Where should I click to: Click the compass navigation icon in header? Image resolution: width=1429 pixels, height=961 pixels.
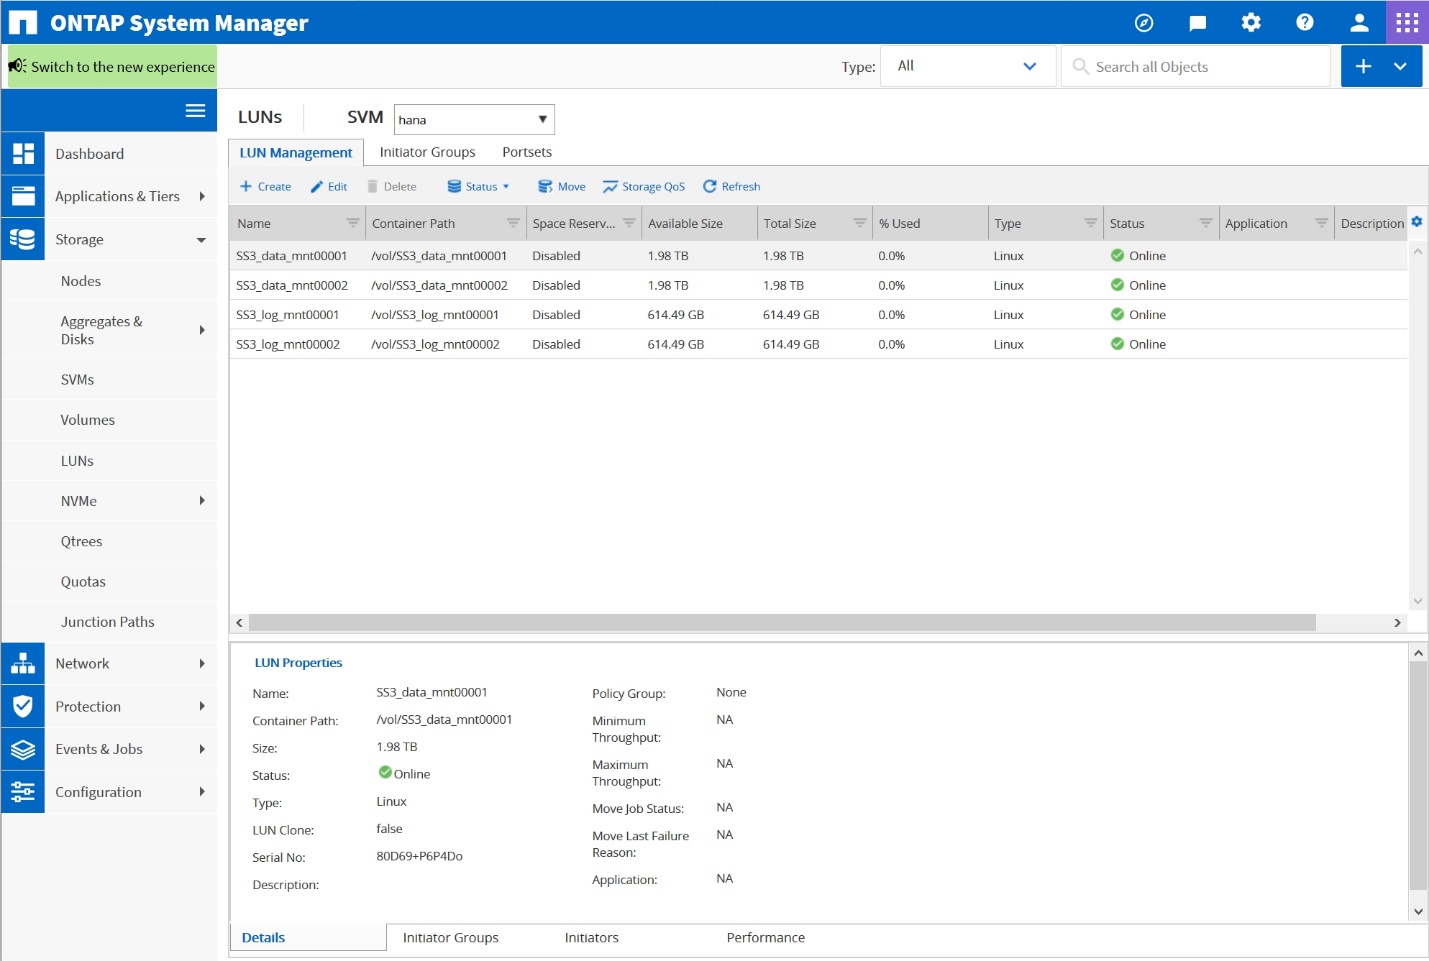1144,22
